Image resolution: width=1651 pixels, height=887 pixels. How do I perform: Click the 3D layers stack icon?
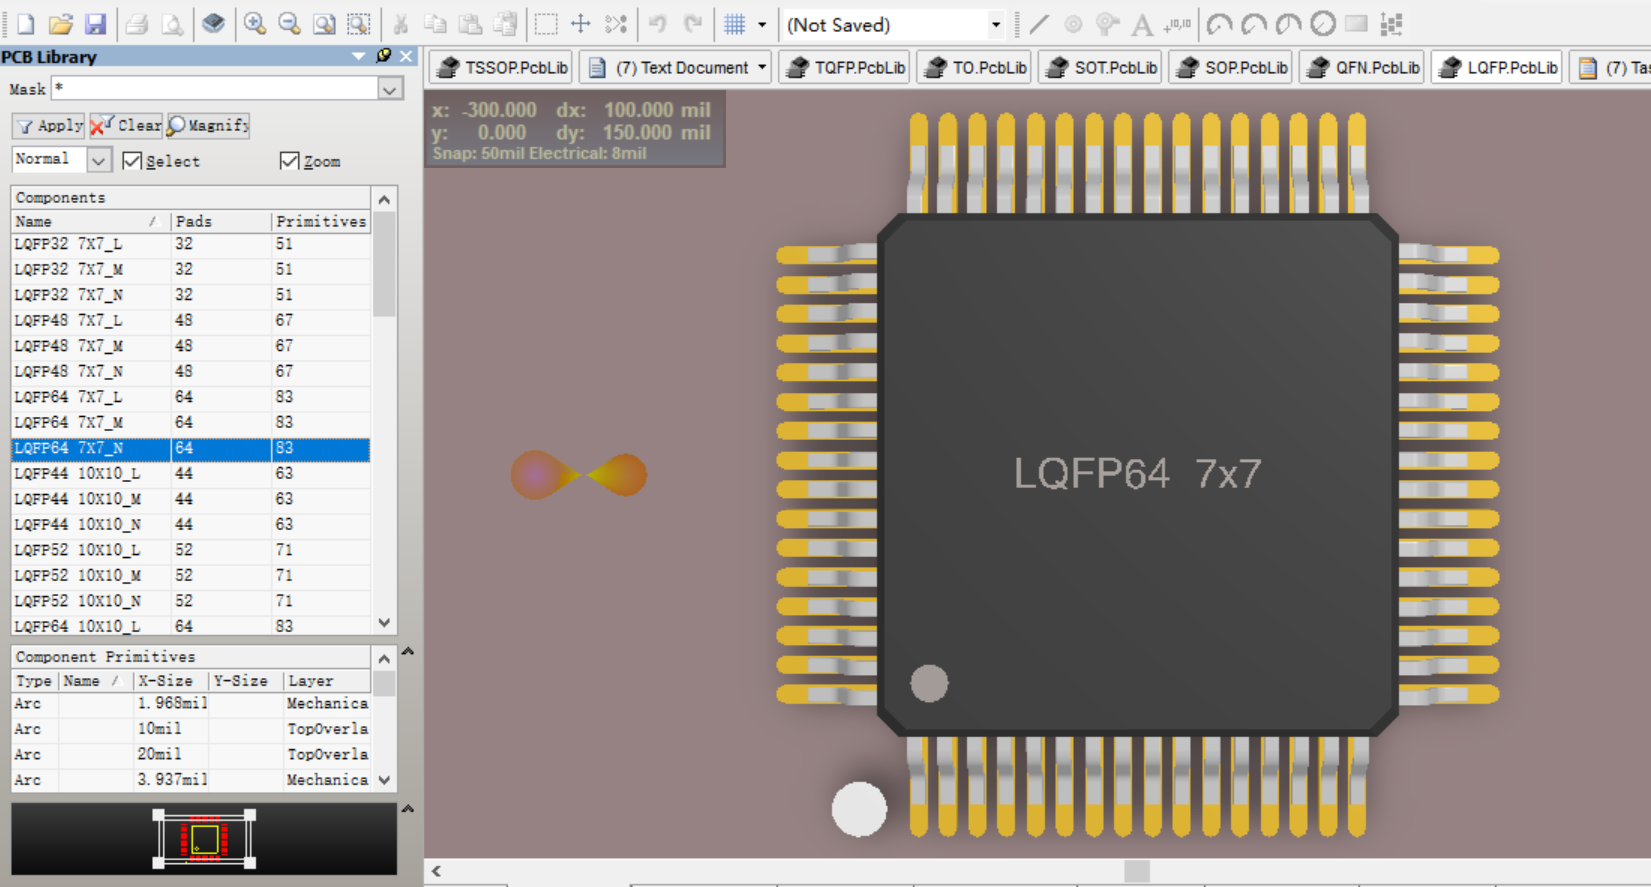(213, 24)
